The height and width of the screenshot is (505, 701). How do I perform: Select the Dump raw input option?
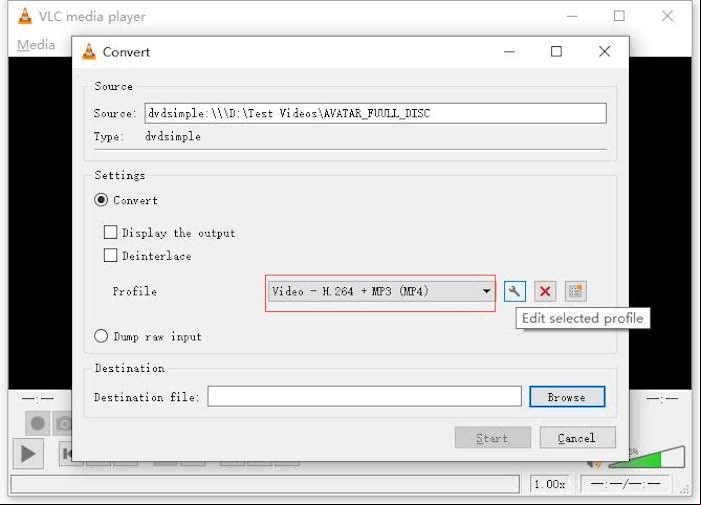point(101,336)
